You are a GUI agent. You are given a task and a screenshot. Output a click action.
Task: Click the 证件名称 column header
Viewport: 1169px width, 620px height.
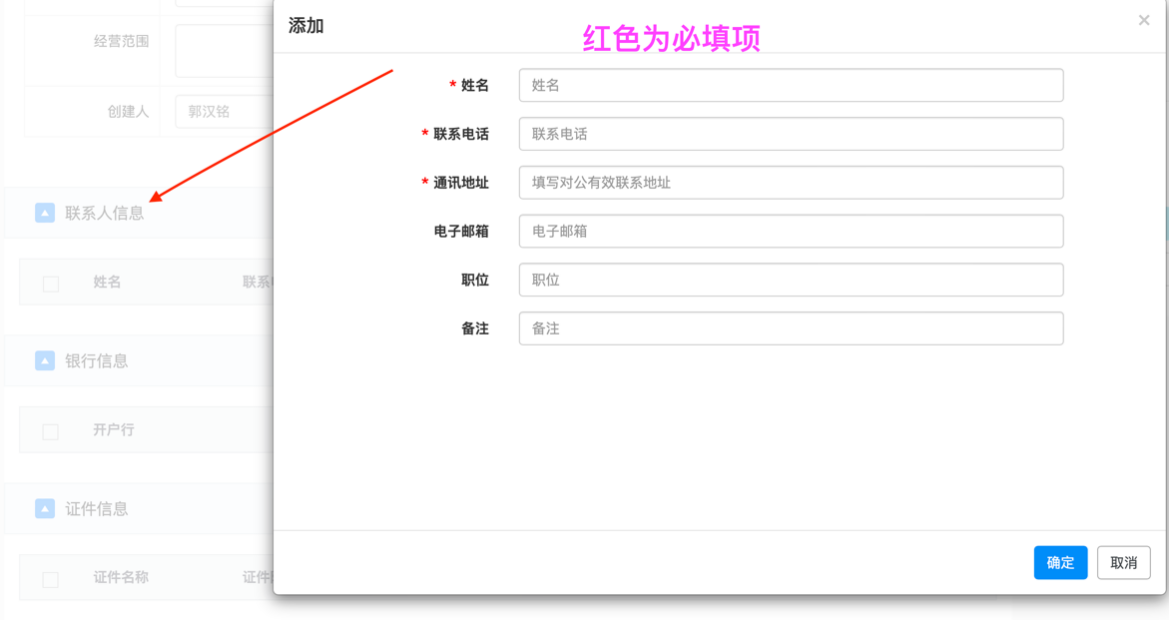click(121, 577)
